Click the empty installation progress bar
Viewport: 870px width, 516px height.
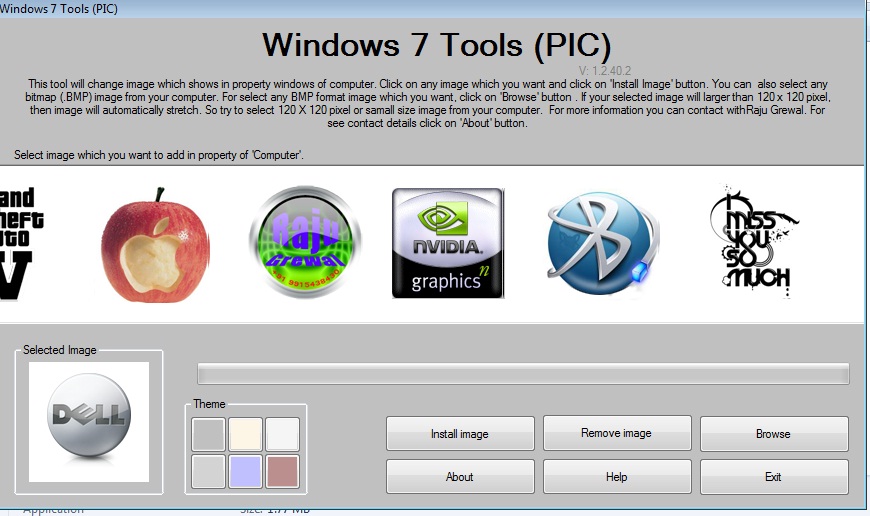coord(523,373)
